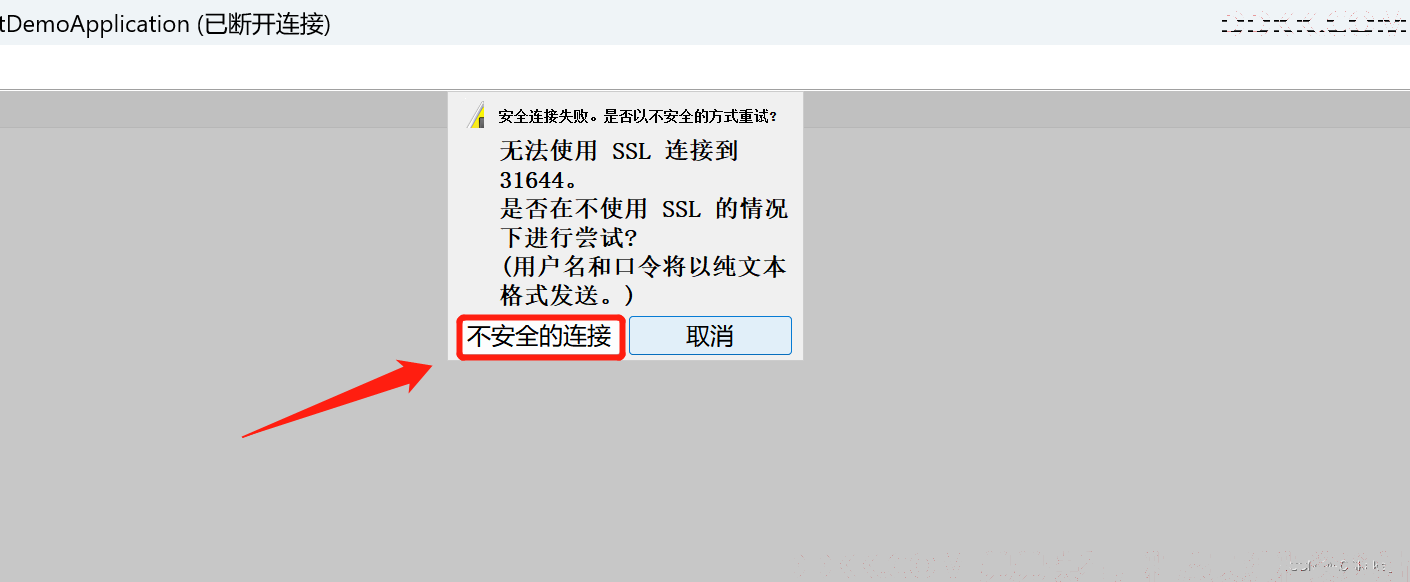Click the obscured text in top-right header
Image resolution: width=1410 pixels, height=582 pixels.
click(x=1313, y=23)
